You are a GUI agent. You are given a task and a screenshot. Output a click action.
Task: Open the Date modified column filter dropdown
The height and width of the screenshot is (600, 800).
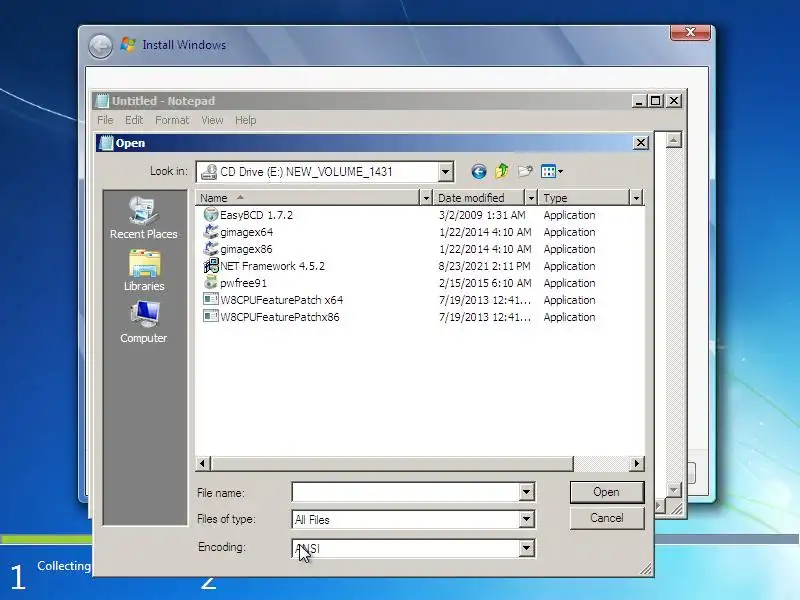[531, 197]
